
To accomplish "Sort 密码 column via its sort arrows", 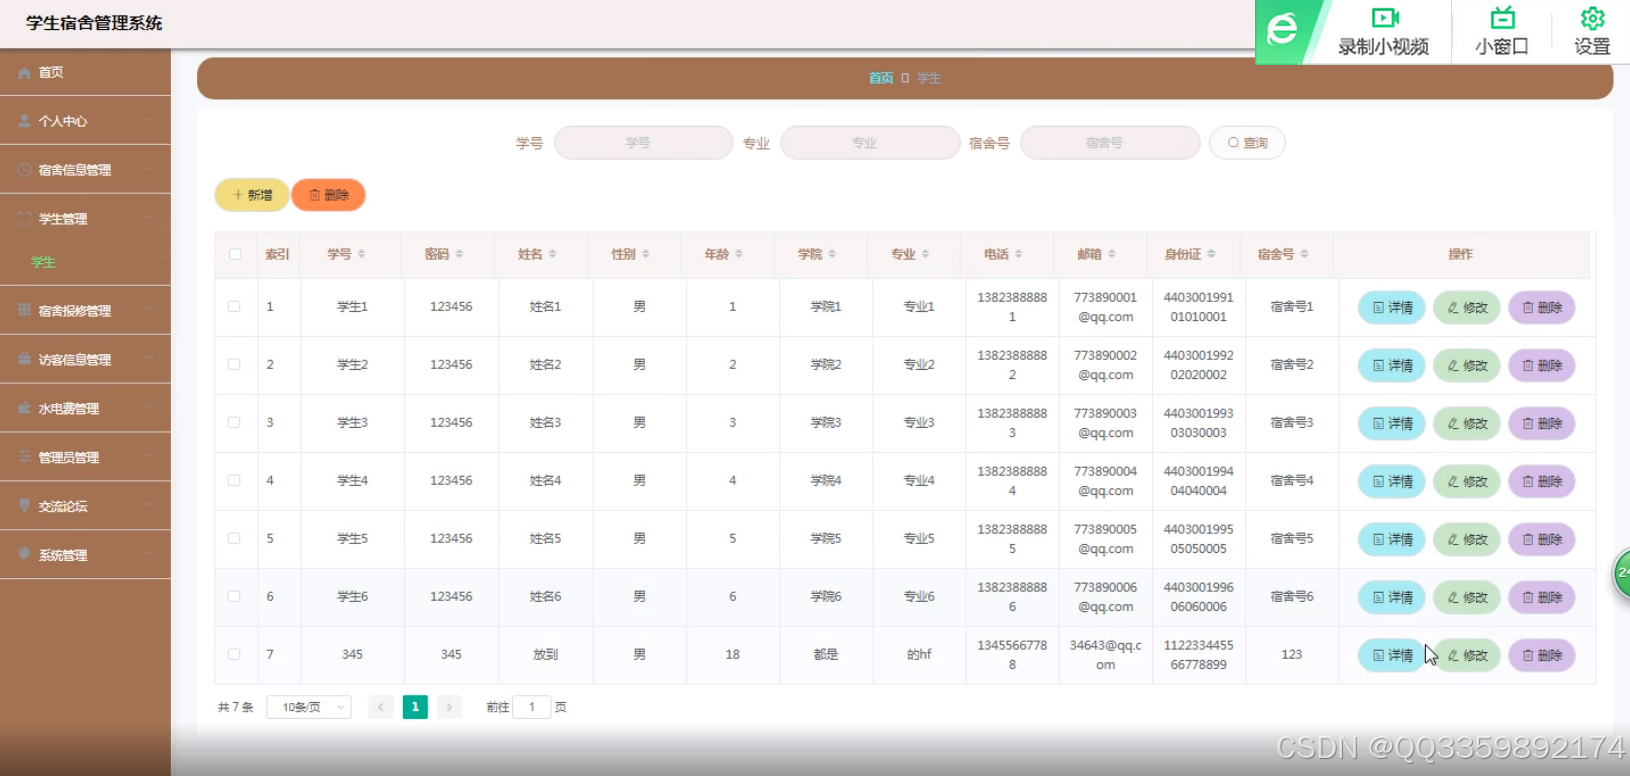I will pyautogui.click(x=459, y=254).
